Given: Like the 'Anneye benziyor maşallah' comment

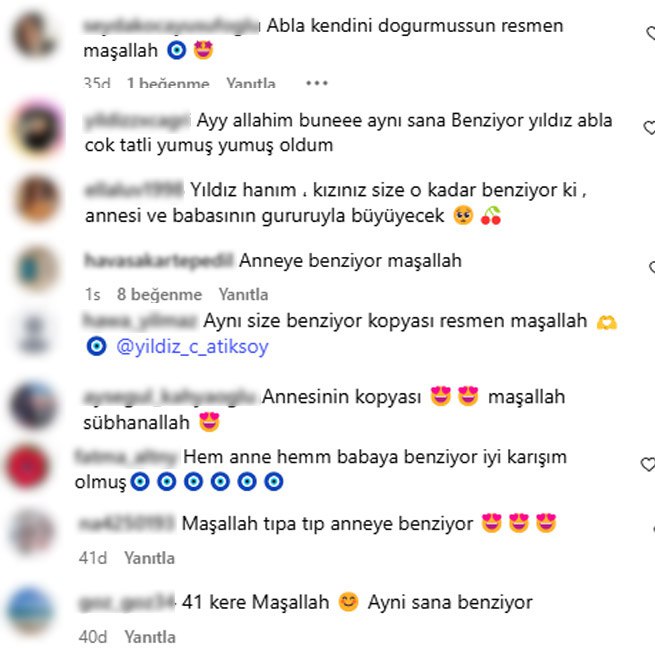Looking at the screenshot, I should pos(652,267).
